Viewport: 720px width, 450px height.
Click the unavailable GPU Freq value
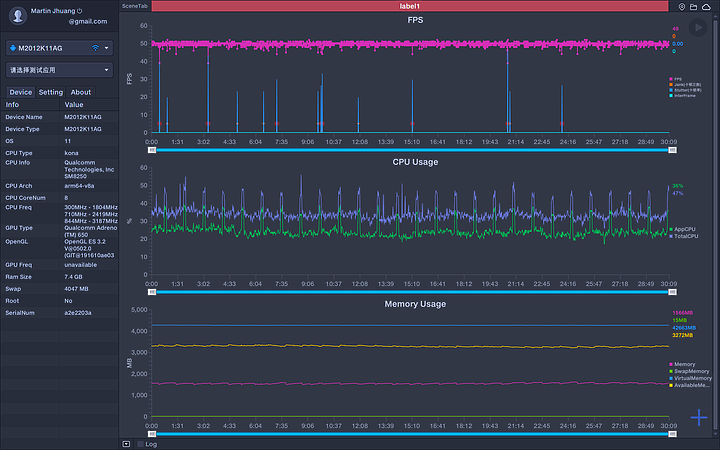point(80,265)
